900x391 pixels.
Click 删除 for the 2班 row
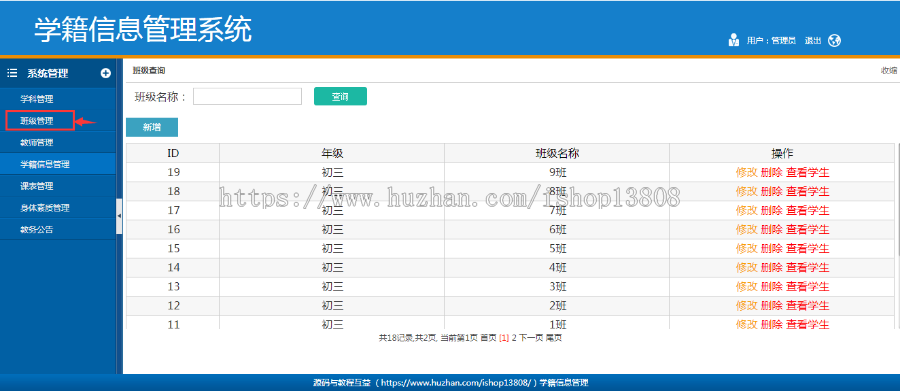[x=771, y=305]
